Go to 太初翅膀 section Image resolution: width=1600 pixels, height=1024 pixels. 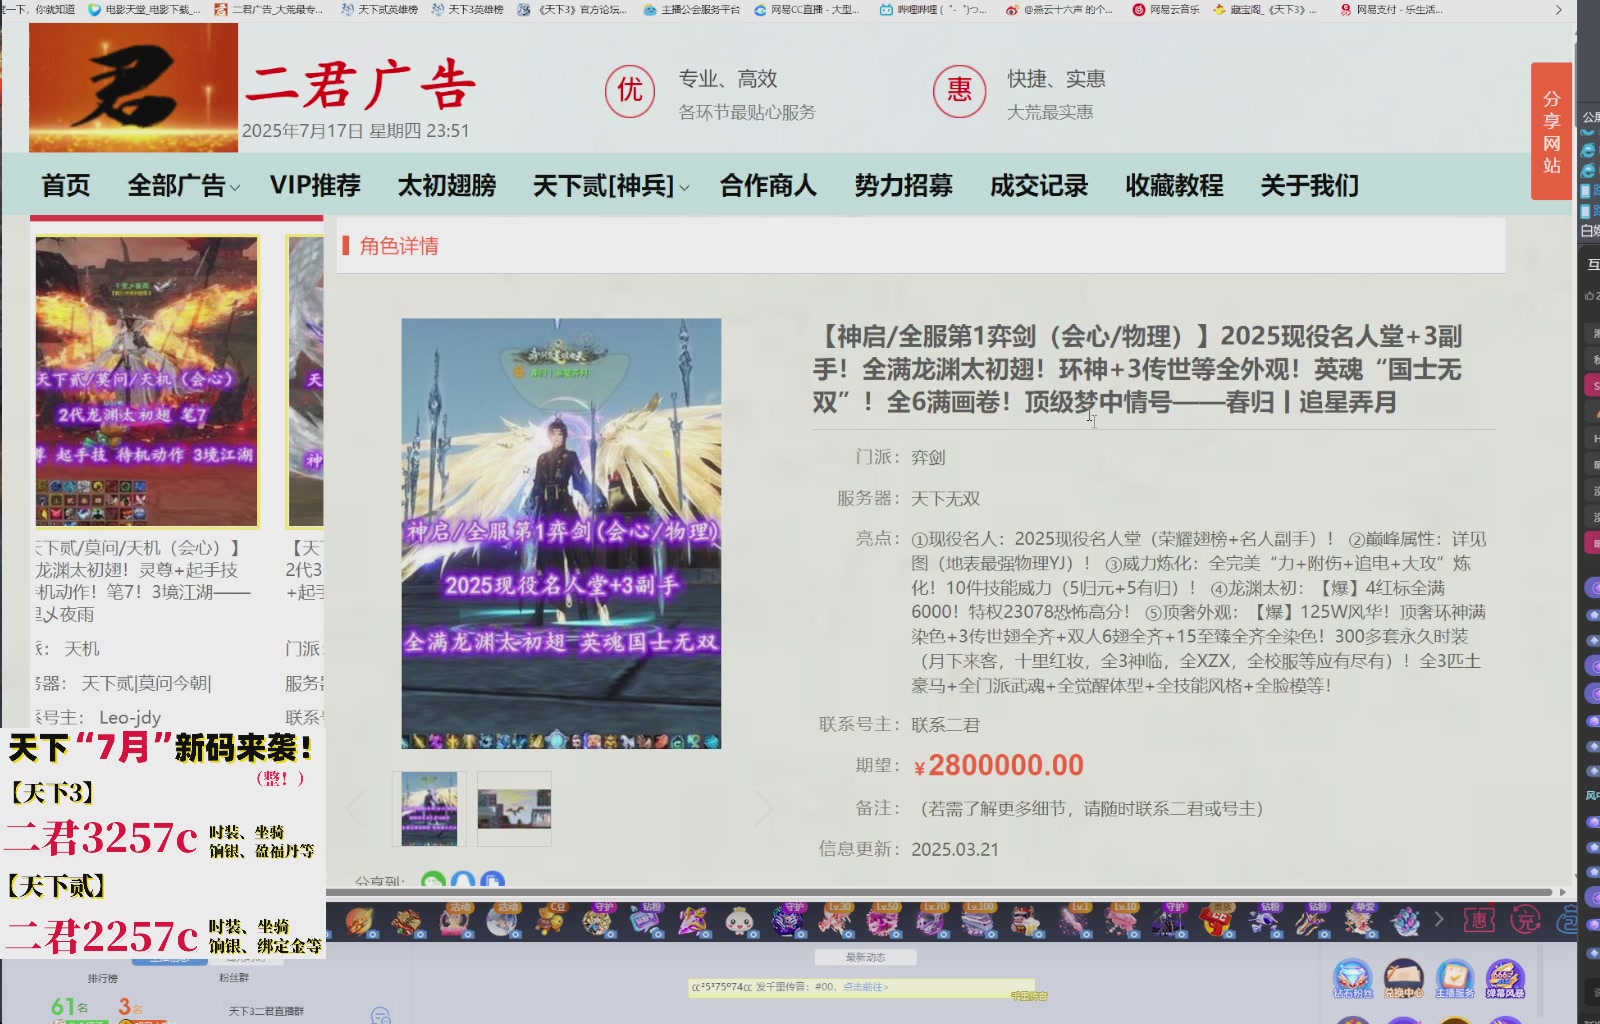point(447,186)
